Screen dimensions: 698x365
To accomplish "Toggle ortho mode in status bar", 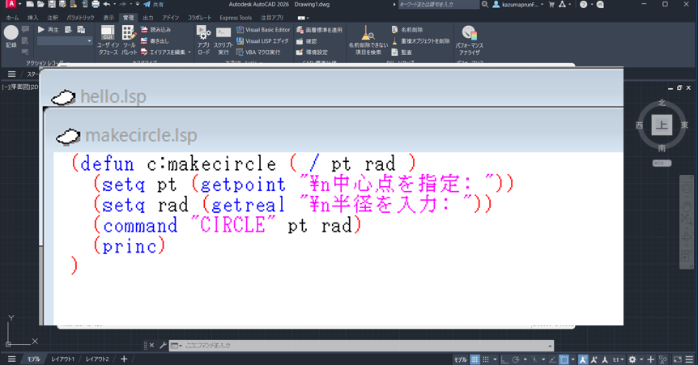I will 504,359.
